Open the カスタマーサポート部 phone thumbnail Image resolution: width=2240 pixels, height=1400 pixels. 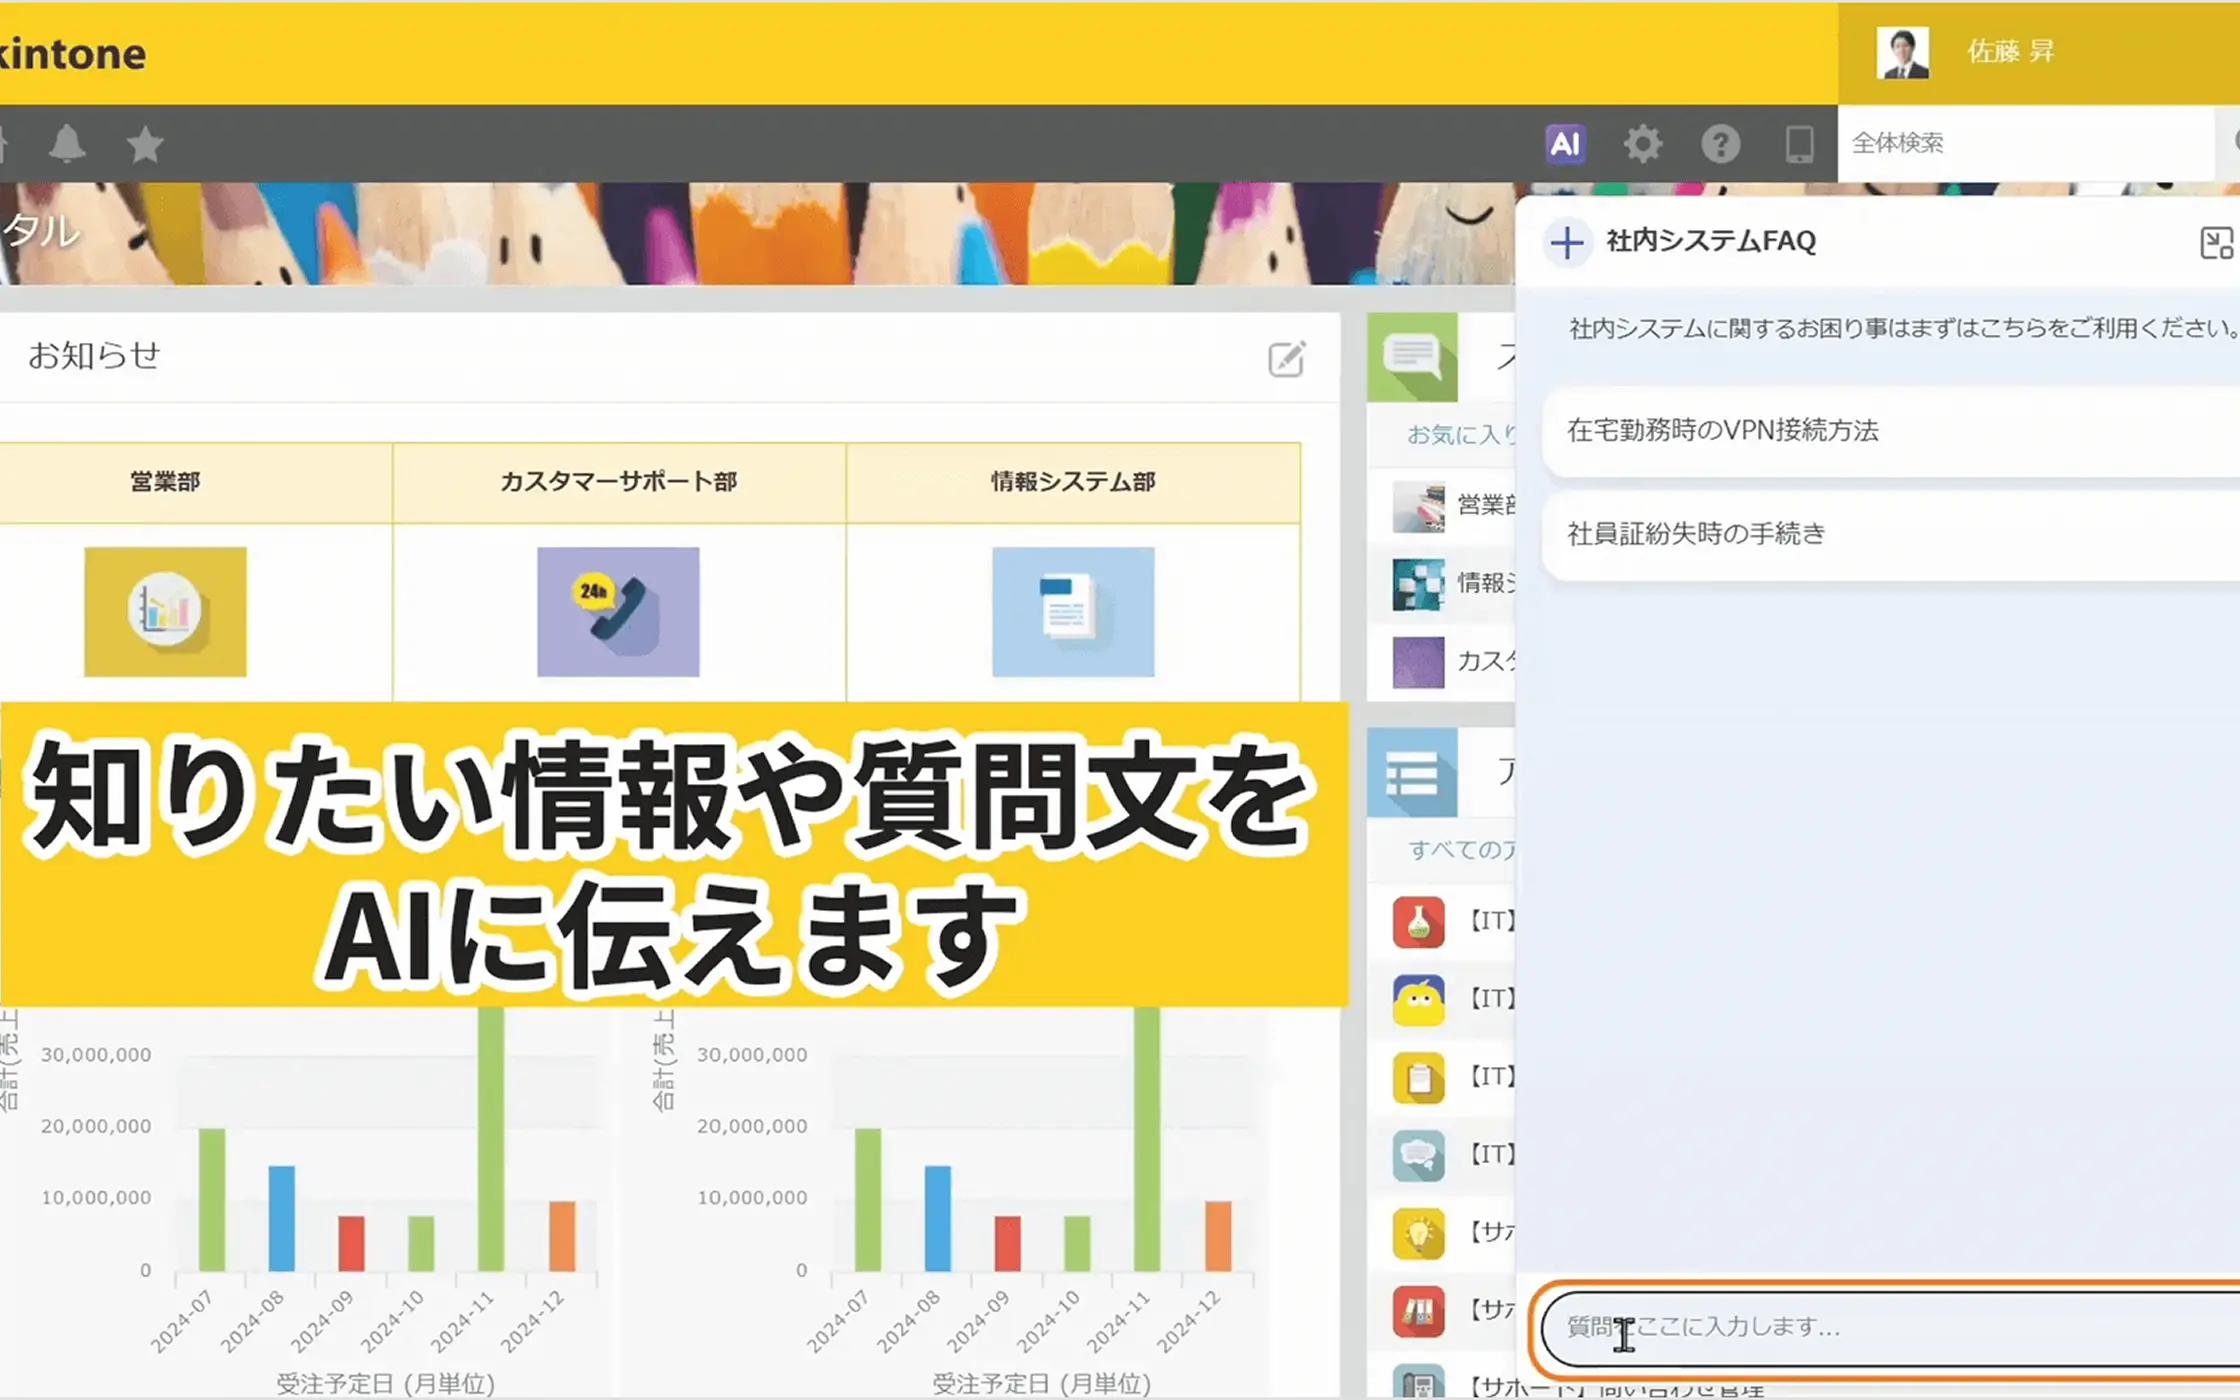tap(618, 611)
